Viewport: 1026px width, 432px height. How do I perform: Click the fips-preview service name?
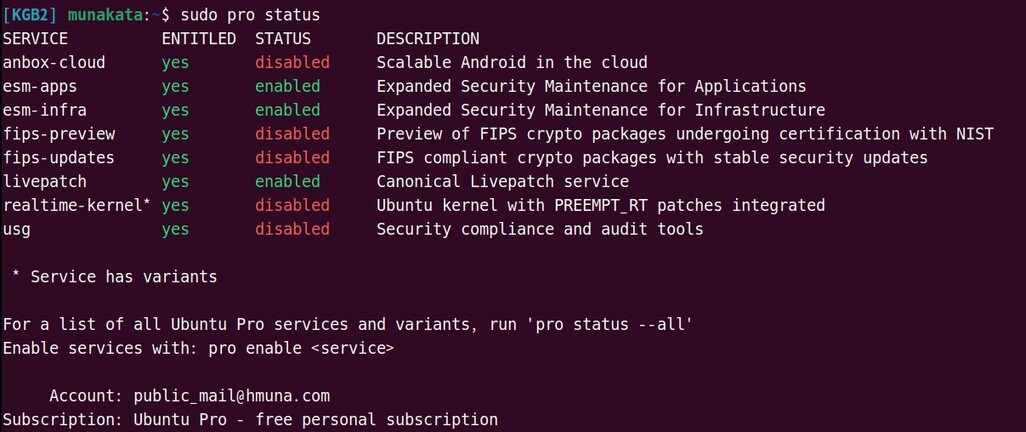coord(59,134)
